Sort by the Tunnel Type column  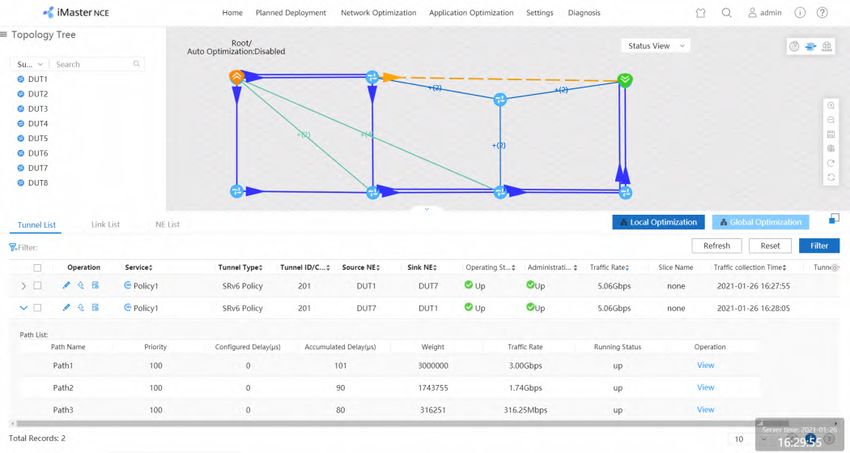240,268
